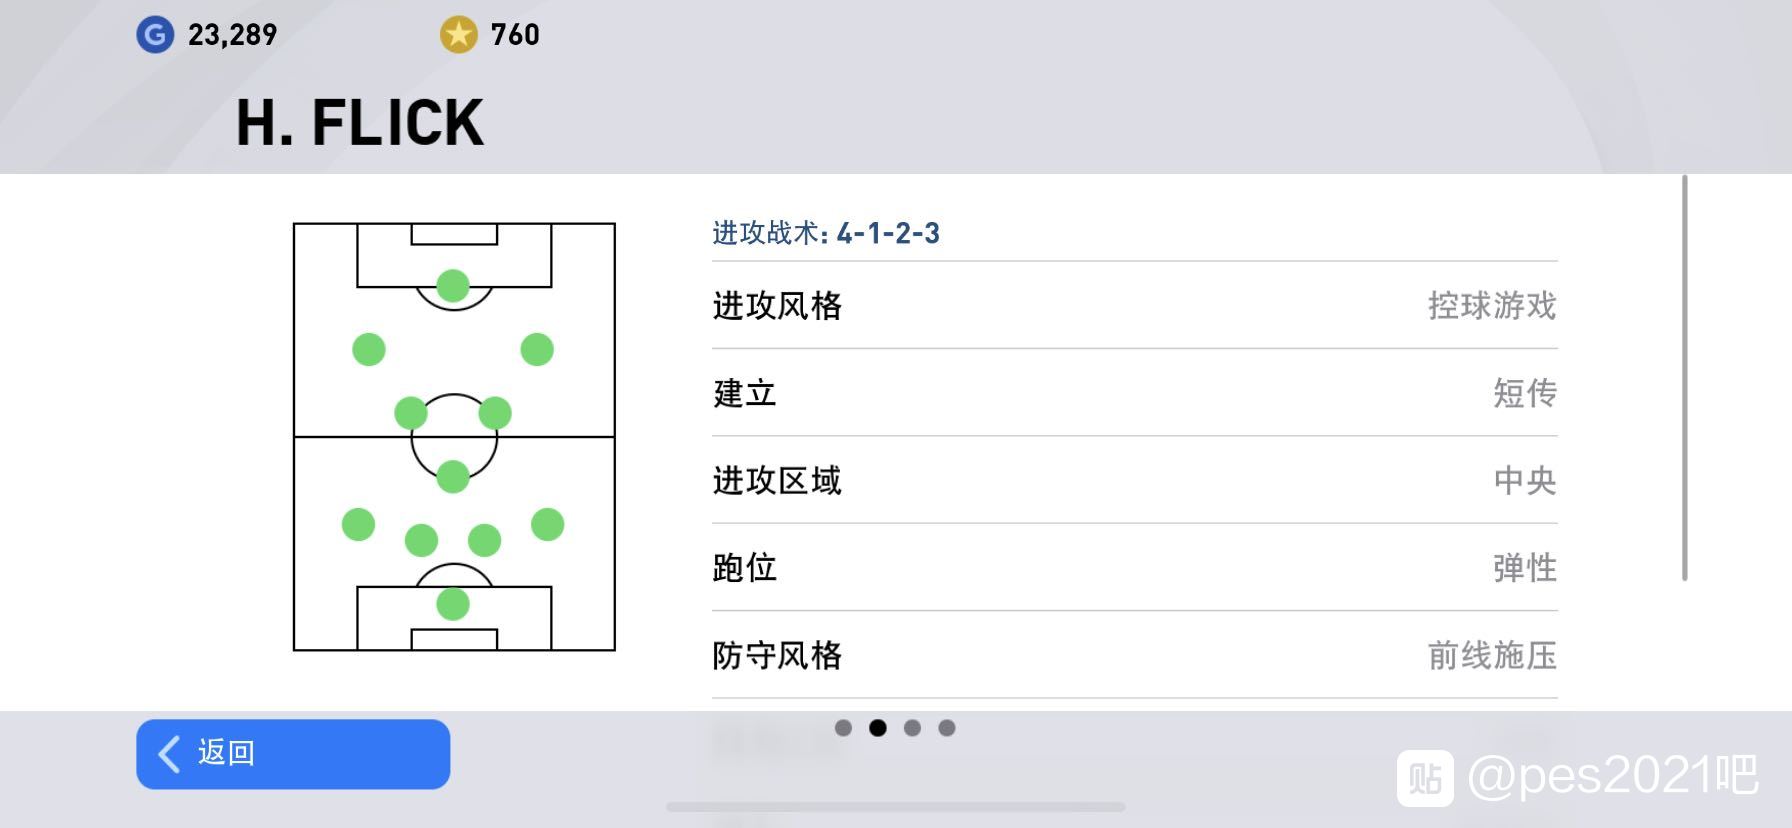
Task: Open the 防守风格 前线施压 row
Action: (x=1135, y=655)
